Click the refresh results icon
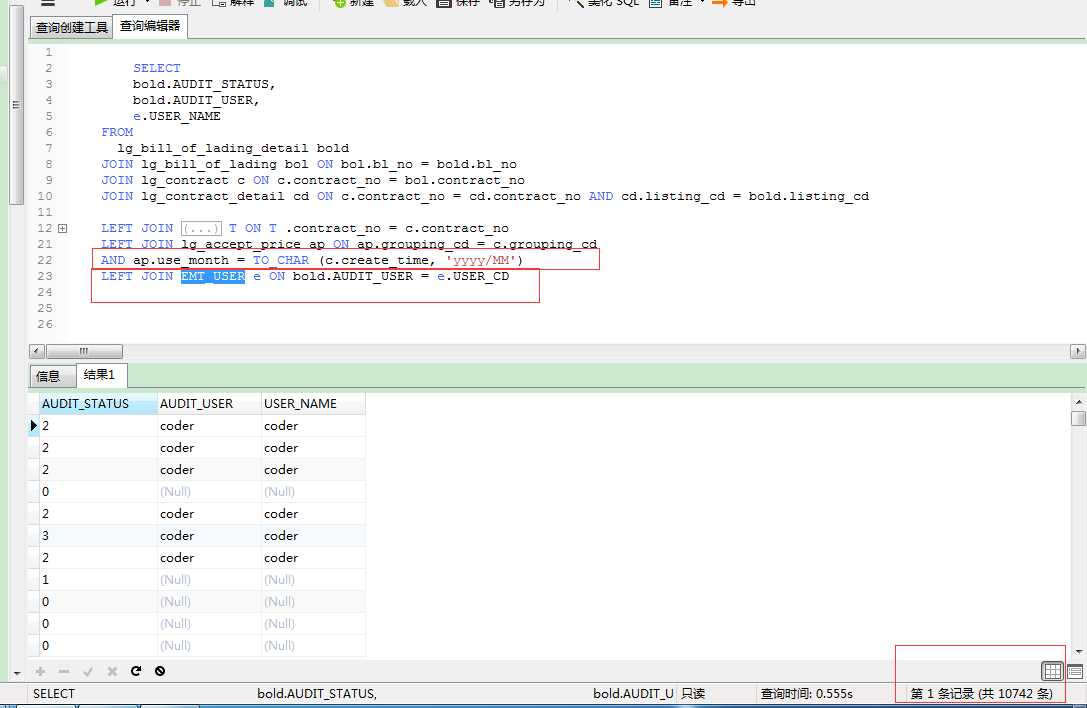Image resolution: width=1087 pixels, height=708 pixels. pos(136,671)
